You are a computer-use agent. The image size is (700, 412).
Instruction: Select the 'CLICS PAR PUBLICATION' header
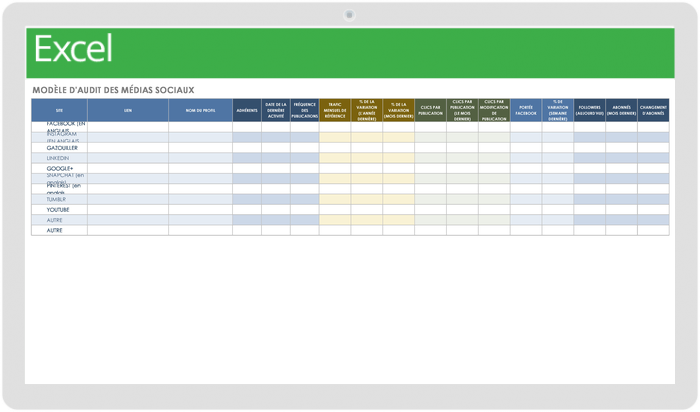coord(430,110)
